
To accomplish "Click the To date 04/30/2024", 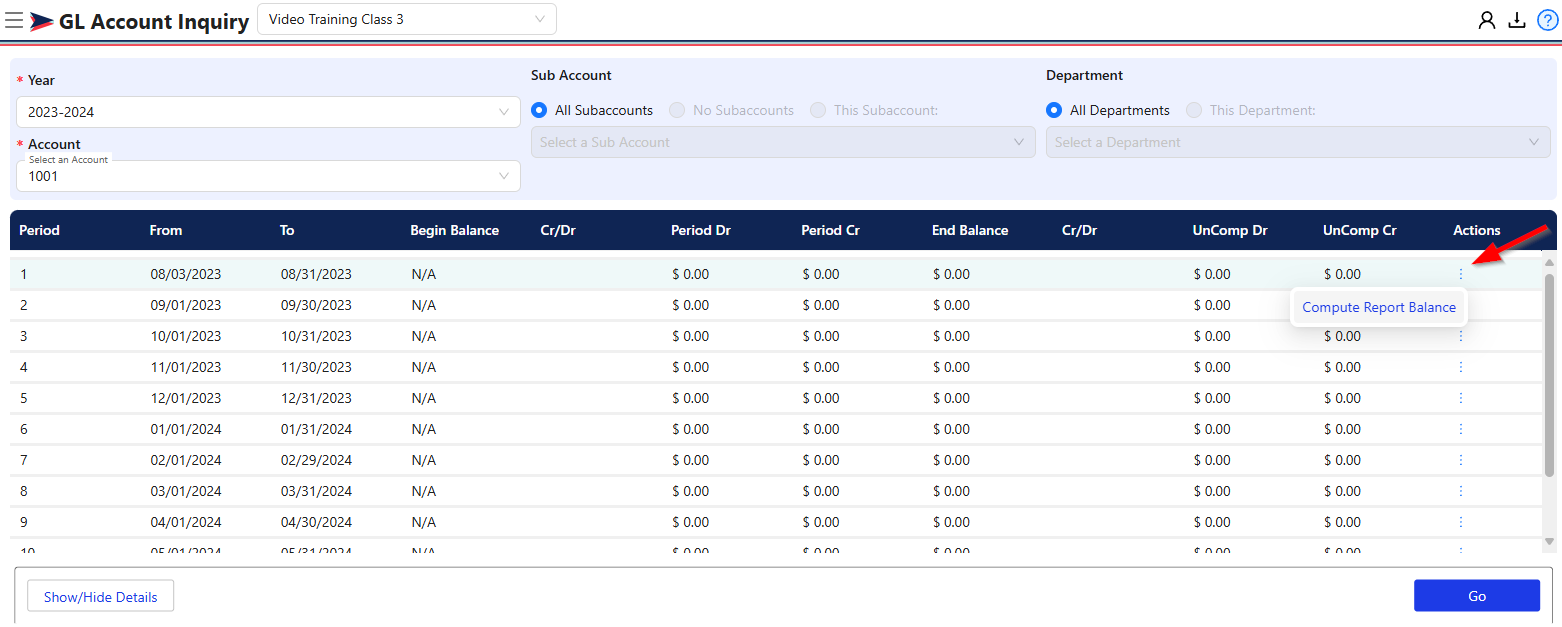I will pyautogui.click(x=316, y=522).
